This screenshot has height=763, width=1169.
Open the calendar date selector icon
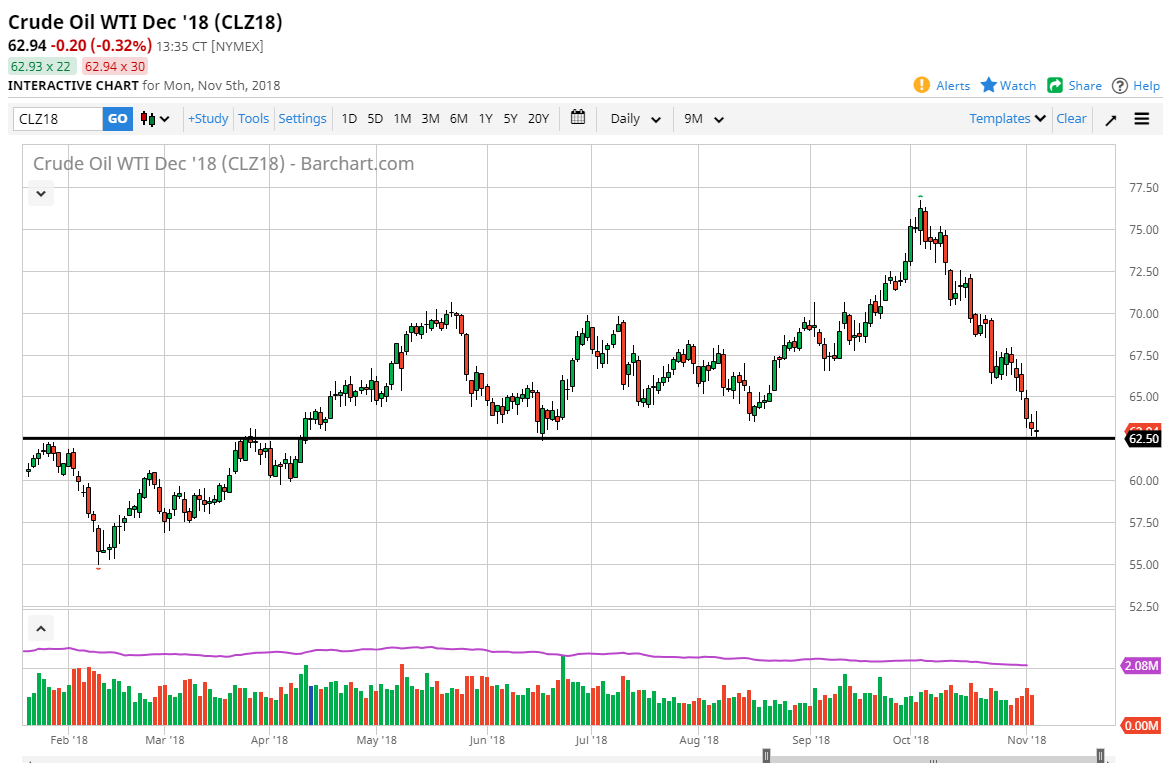[x=577, y=118]
